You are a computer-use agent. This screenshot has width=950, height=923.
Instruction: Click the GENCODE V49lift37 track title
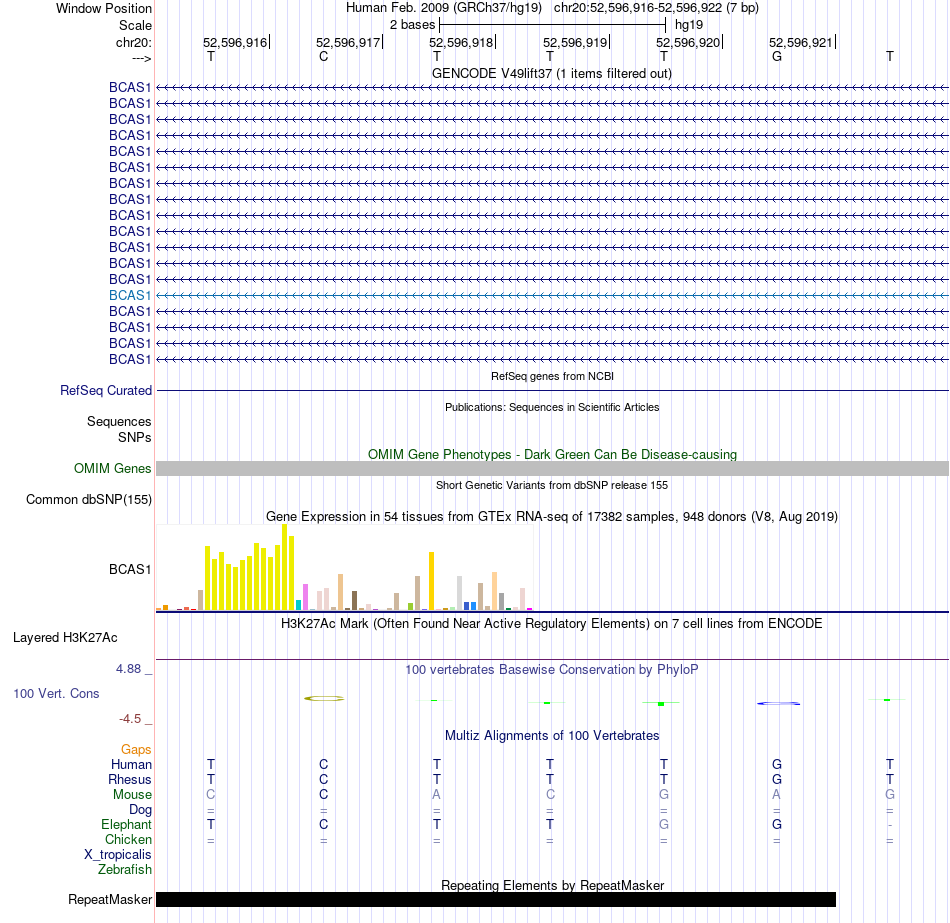551,73
